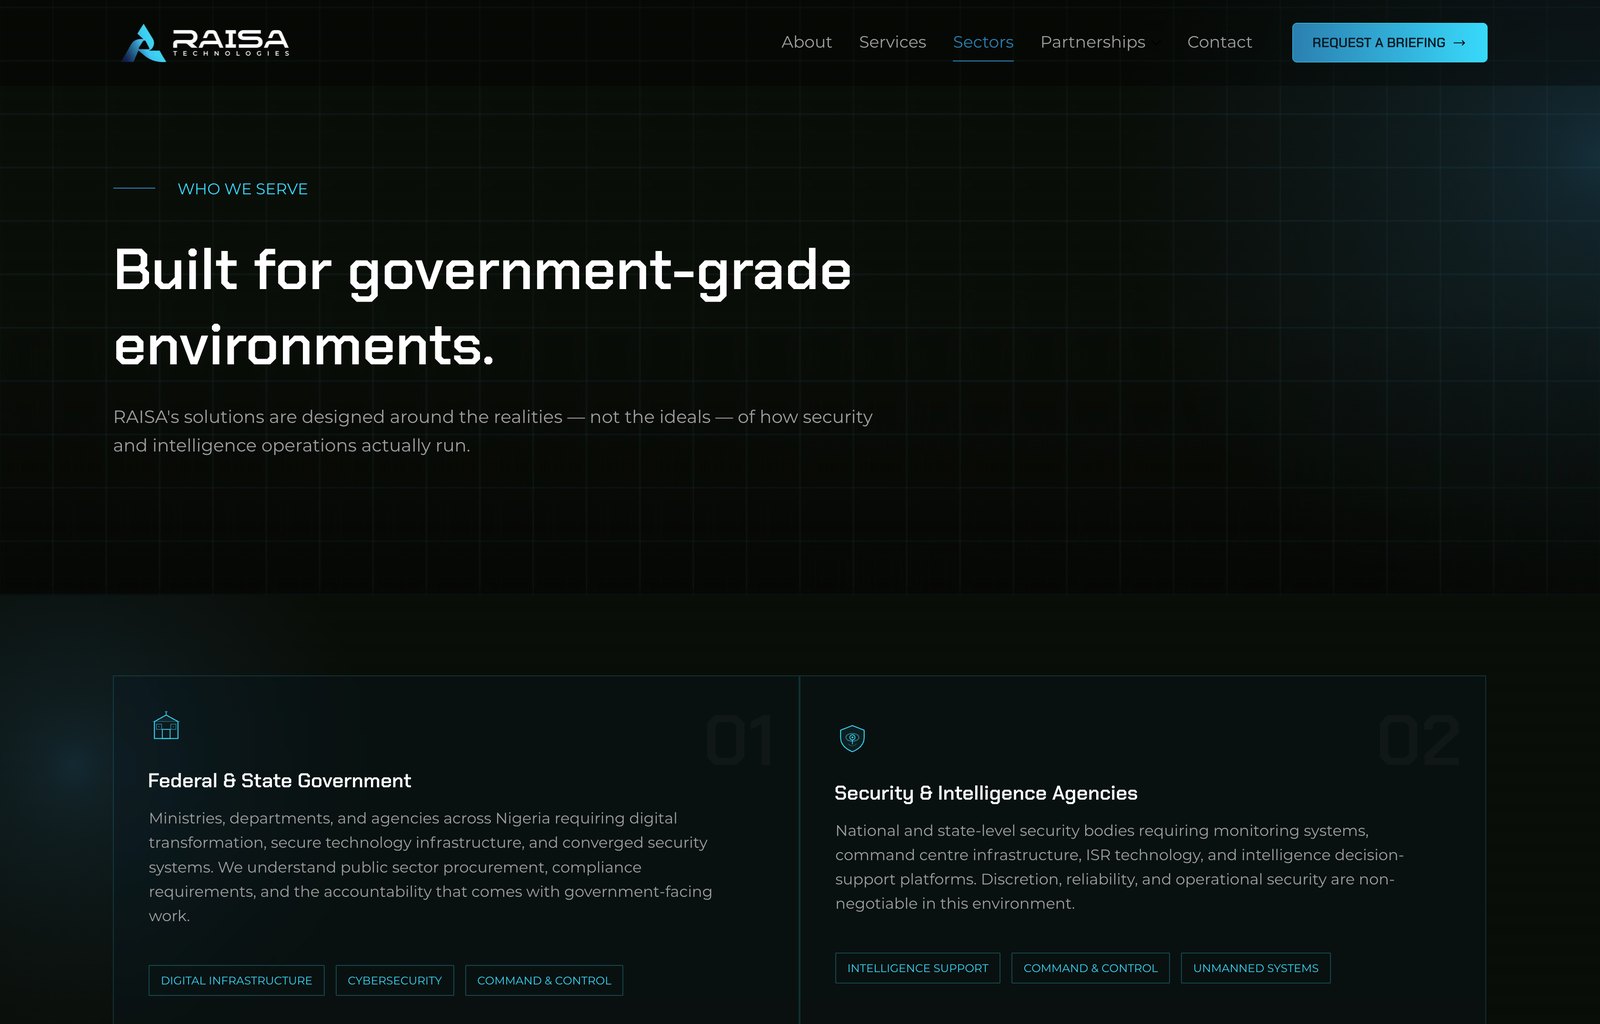Click Request a Briefing button
The image size is (1600, 1024).
(x=1389, y=43)
